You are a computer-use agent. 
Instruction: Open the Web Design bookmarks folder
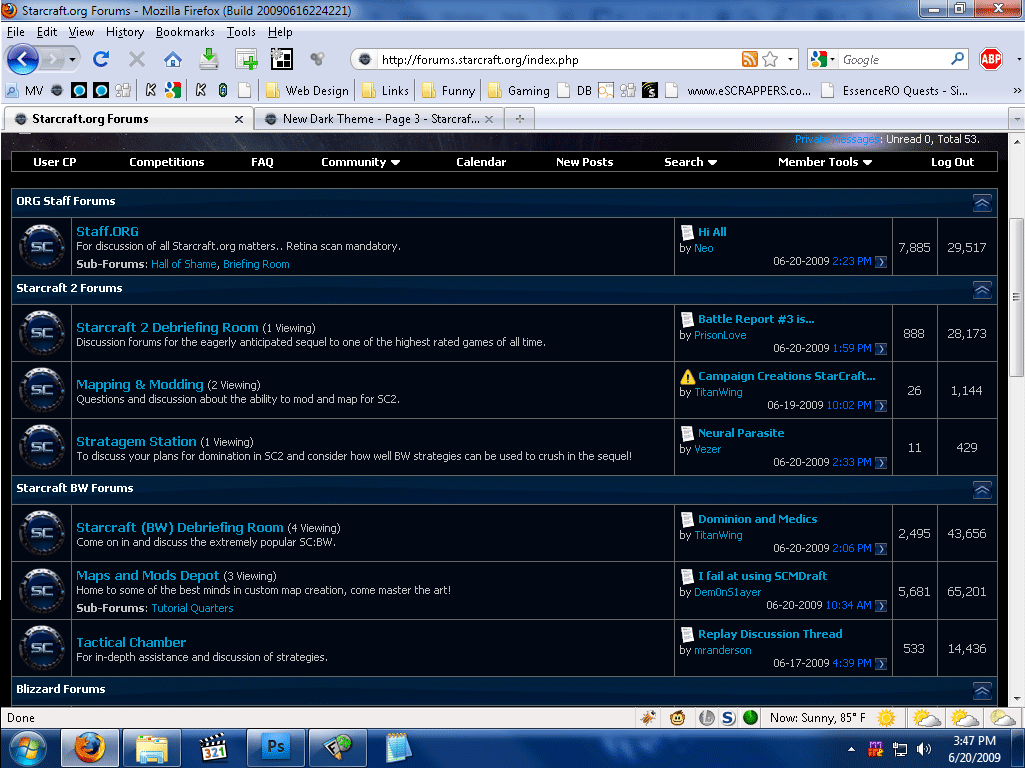(x=307, y=91)
